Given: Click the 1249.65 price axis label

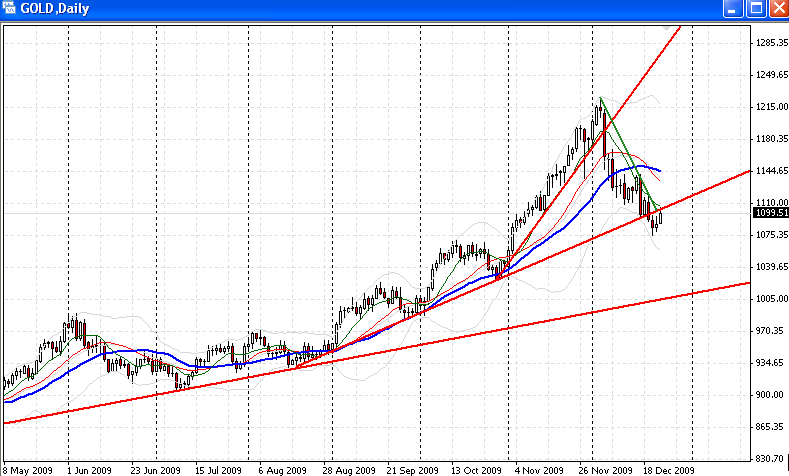Looking at the screenshot, I should tap(772, 75).
